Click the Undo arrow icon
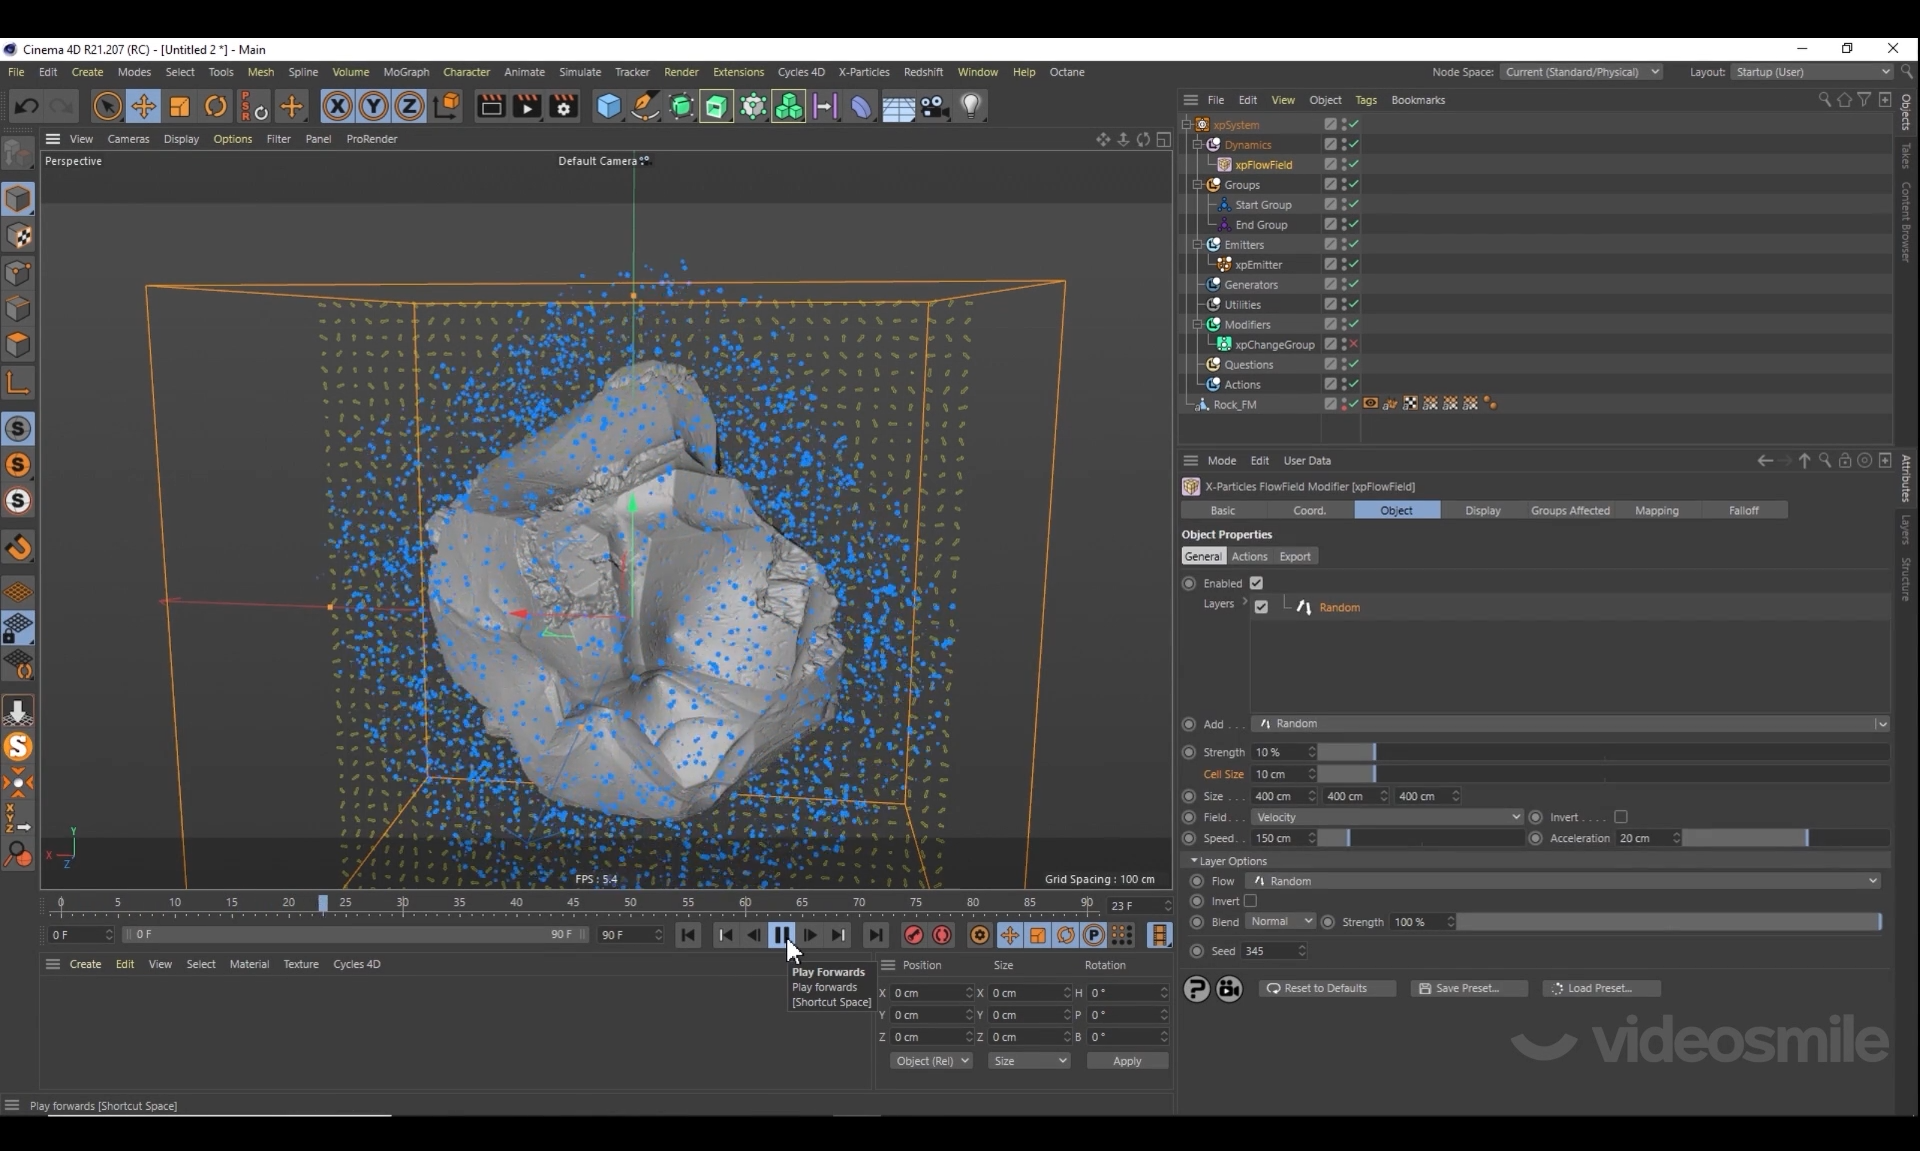 point(27,106)
